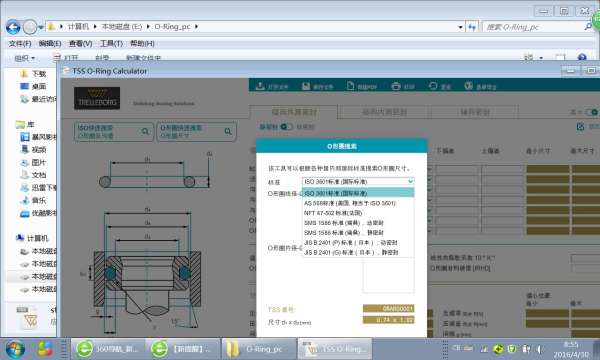Image resolution: width=600 pixels, height=360 pixels.
Task: Open the View (查看) menu in Explorer
Action: click(80, 44)
